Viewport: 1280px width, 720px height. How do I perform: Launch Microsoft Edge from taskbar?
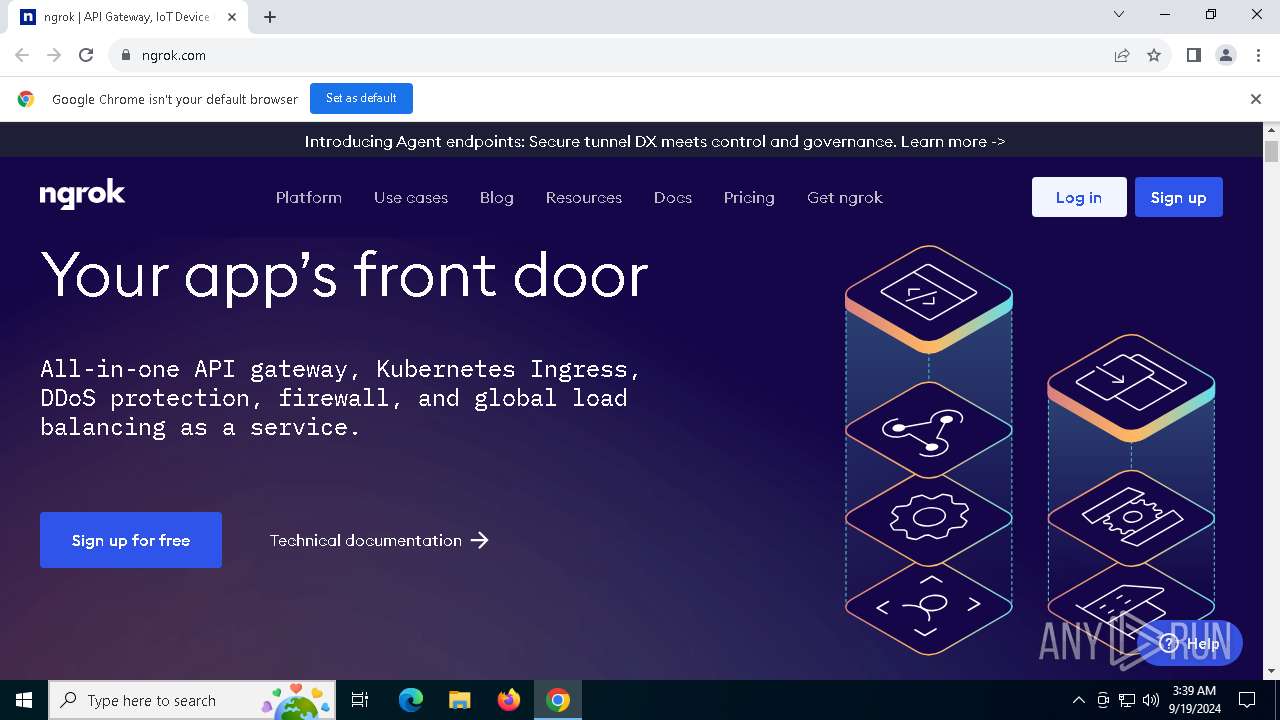[x=411, y=700]
